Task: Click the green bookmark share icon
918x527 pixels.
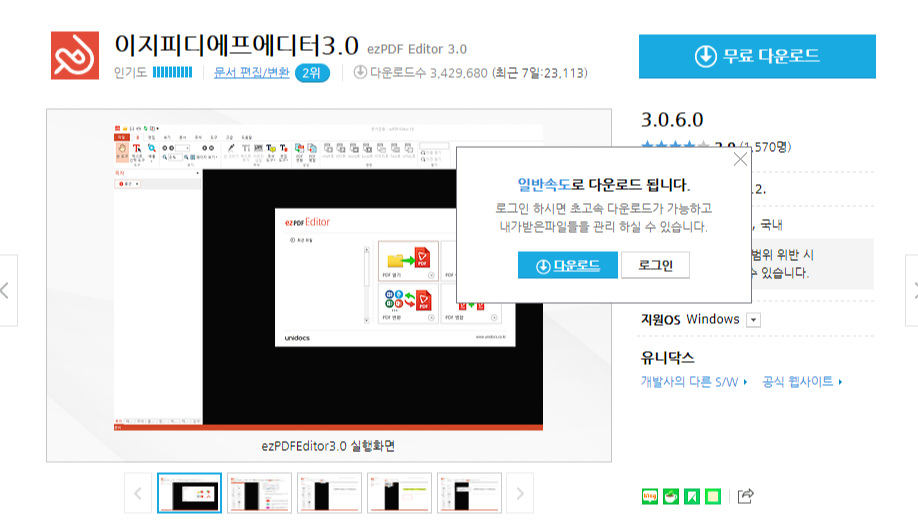Action: [x=692, y=497]
